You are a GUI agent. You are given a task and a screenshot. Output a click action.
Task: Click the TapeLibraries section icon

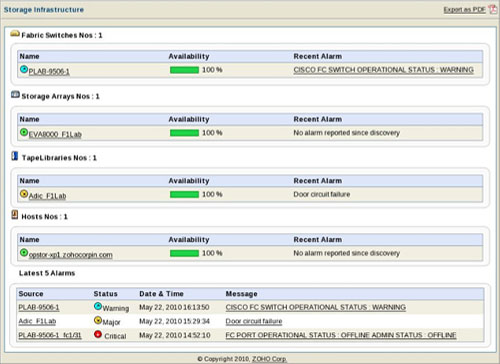point(15,156)
